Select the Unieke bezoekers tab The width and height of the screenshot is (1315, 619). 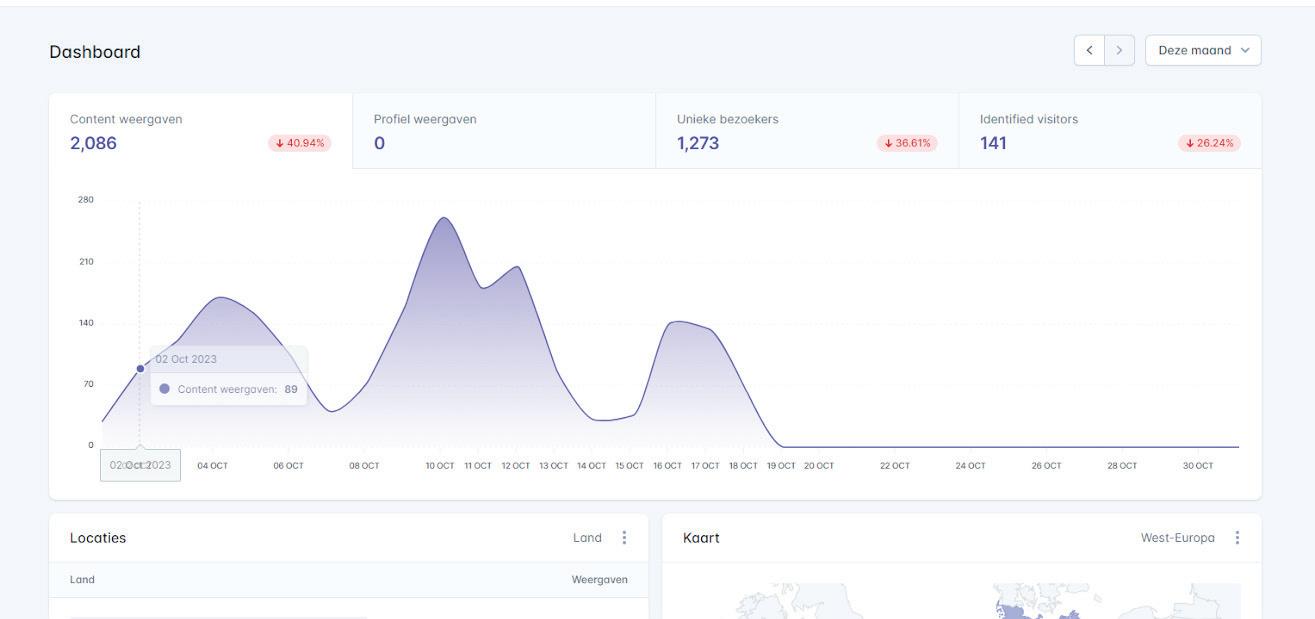(x=807, y=131)
